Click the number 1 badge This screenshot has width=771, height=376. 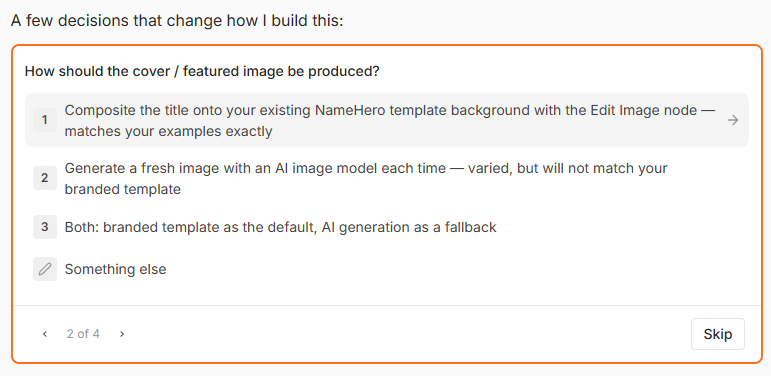pos(45,120)
